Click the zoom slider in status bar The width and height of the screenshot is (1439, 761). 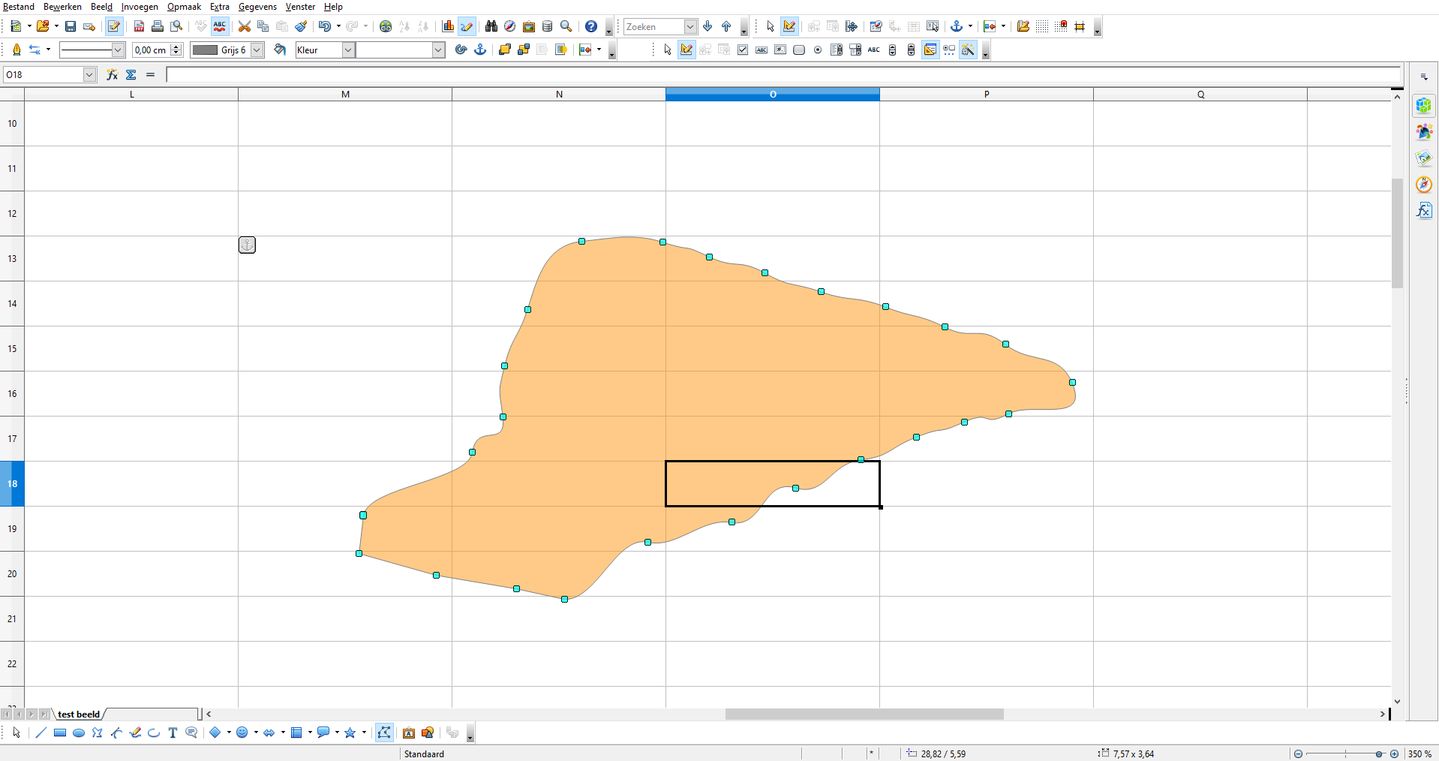pyautogui.click(x=1345, y=754)
